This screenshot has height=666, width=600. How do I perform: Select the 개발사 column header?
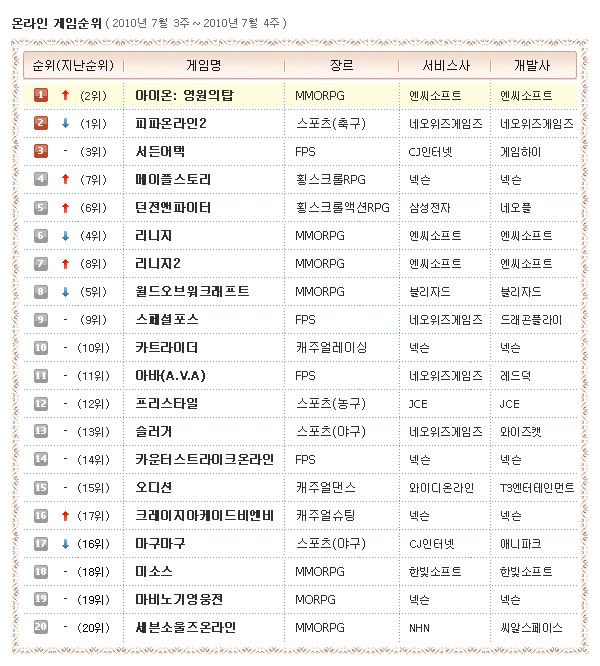point(531,65)
